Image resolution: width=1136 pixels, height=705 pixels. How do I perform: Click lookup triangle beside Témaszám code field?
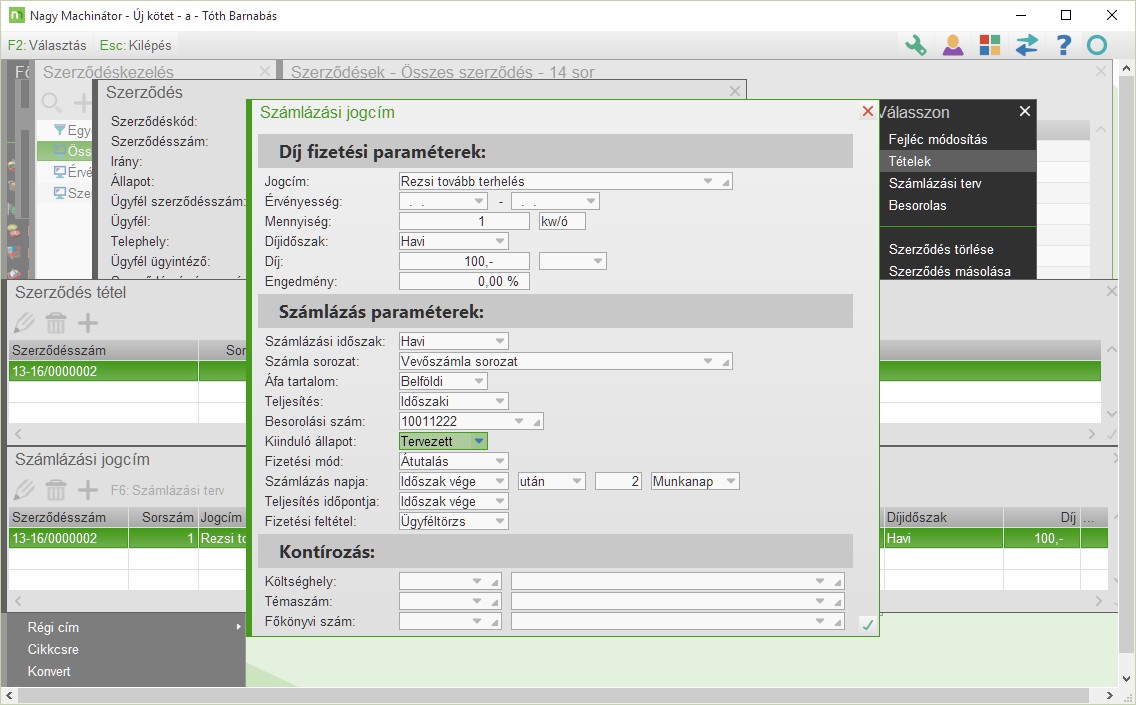coord(495,601)
